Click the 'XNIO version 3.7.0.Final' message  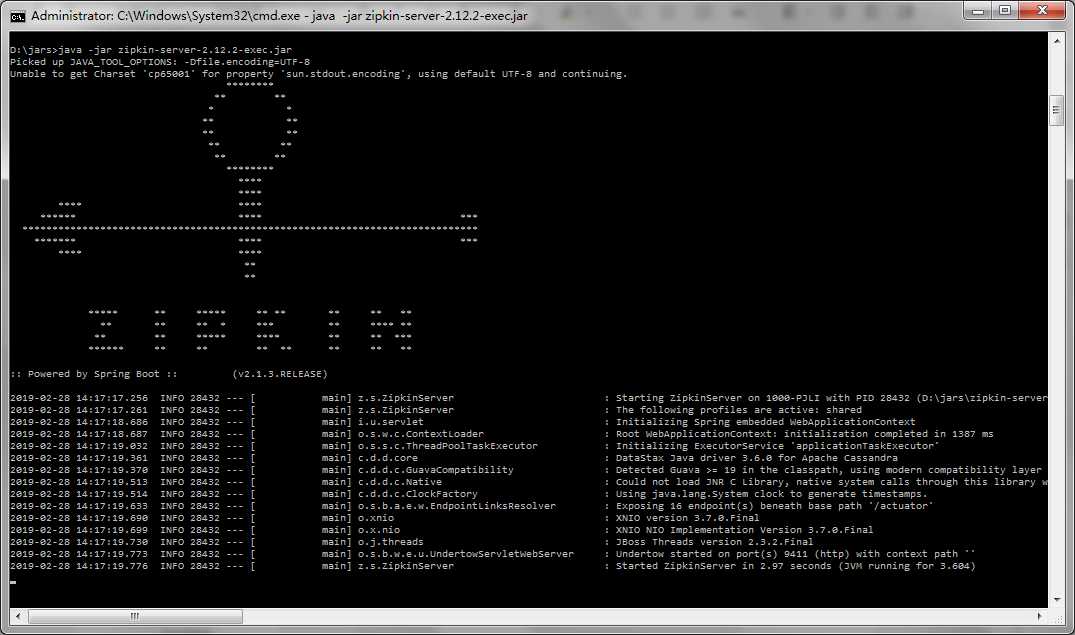pos(687,518)
